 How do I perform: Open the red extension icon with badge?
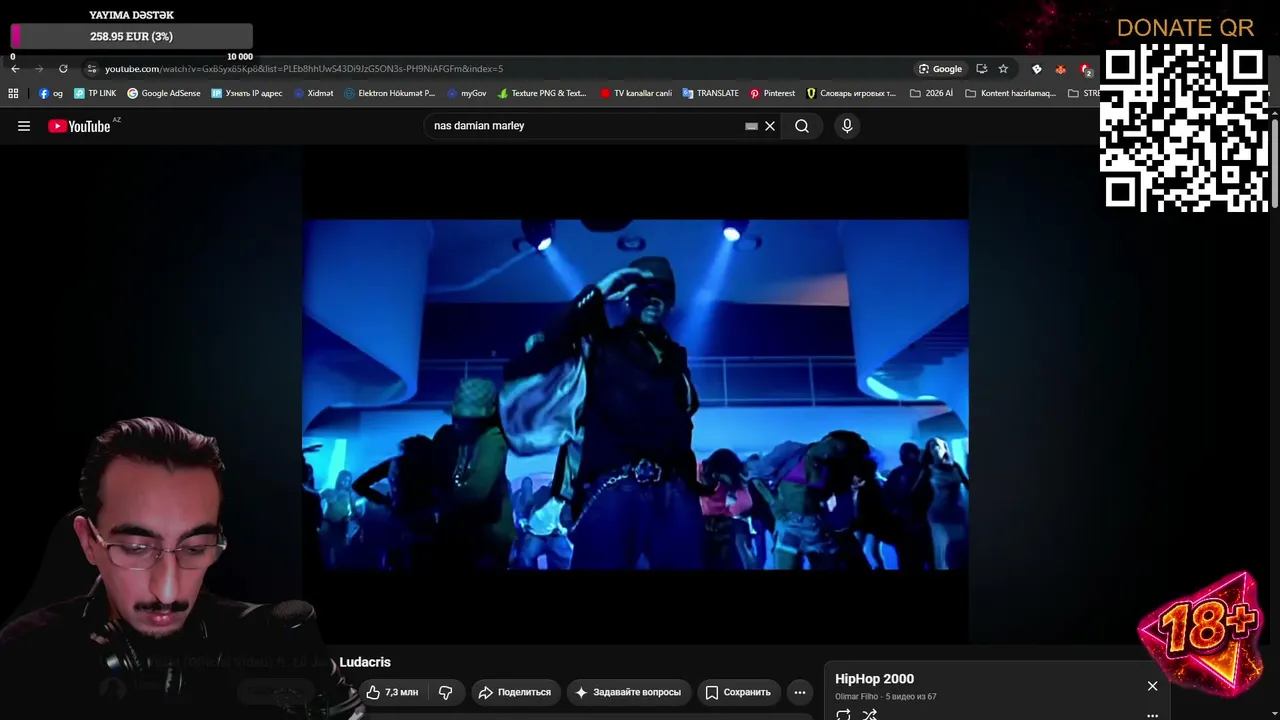click(1086, 69)
